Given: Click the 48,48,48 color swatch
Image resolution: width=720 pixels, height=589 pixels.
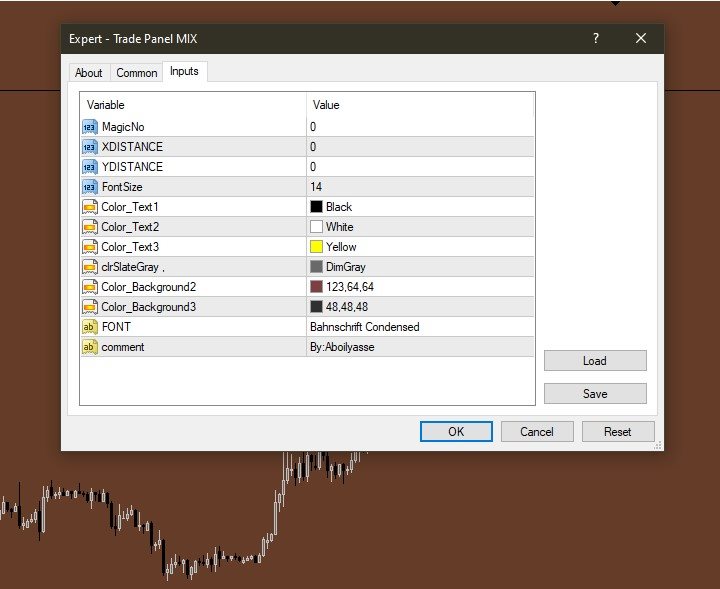Looking at the screenshot, I should tap(316, 307).
